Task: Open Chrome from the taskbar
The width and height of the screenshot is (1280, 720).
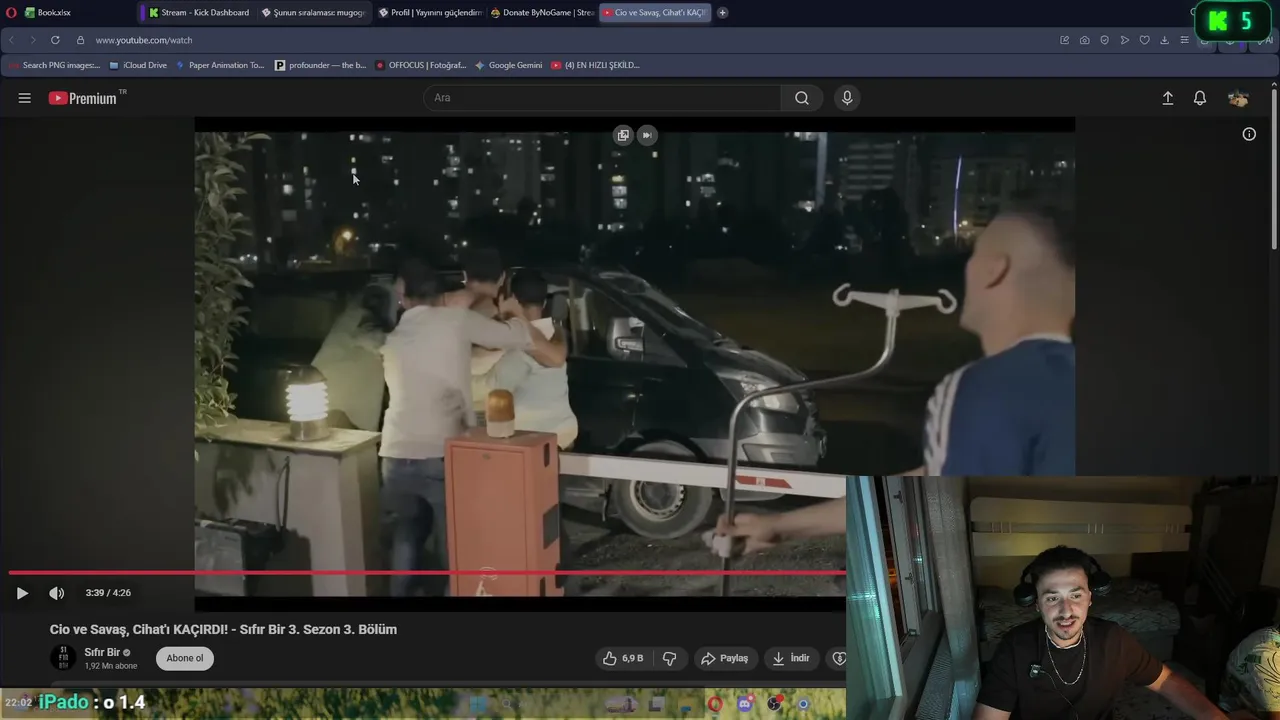Action: click(x=803, y=704)
